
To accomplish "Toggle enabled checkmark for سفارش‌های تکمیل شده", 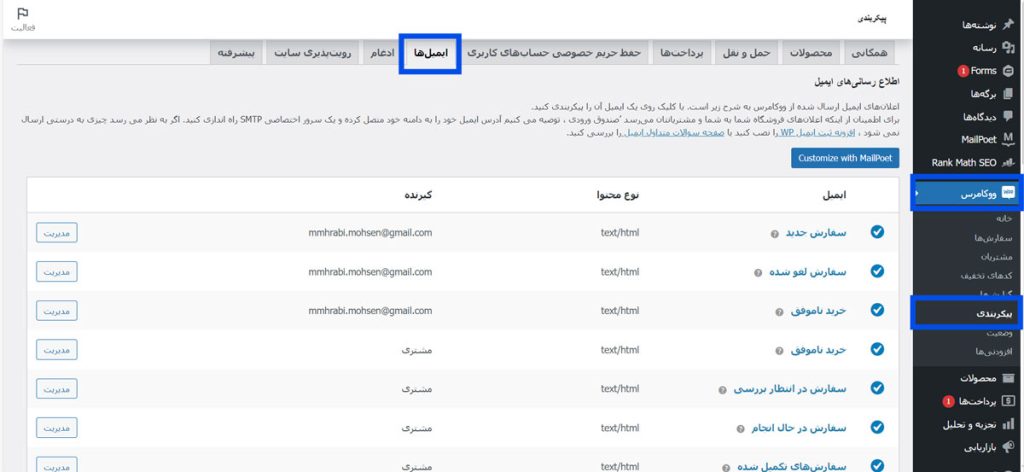I will click(x=877, y=465).
